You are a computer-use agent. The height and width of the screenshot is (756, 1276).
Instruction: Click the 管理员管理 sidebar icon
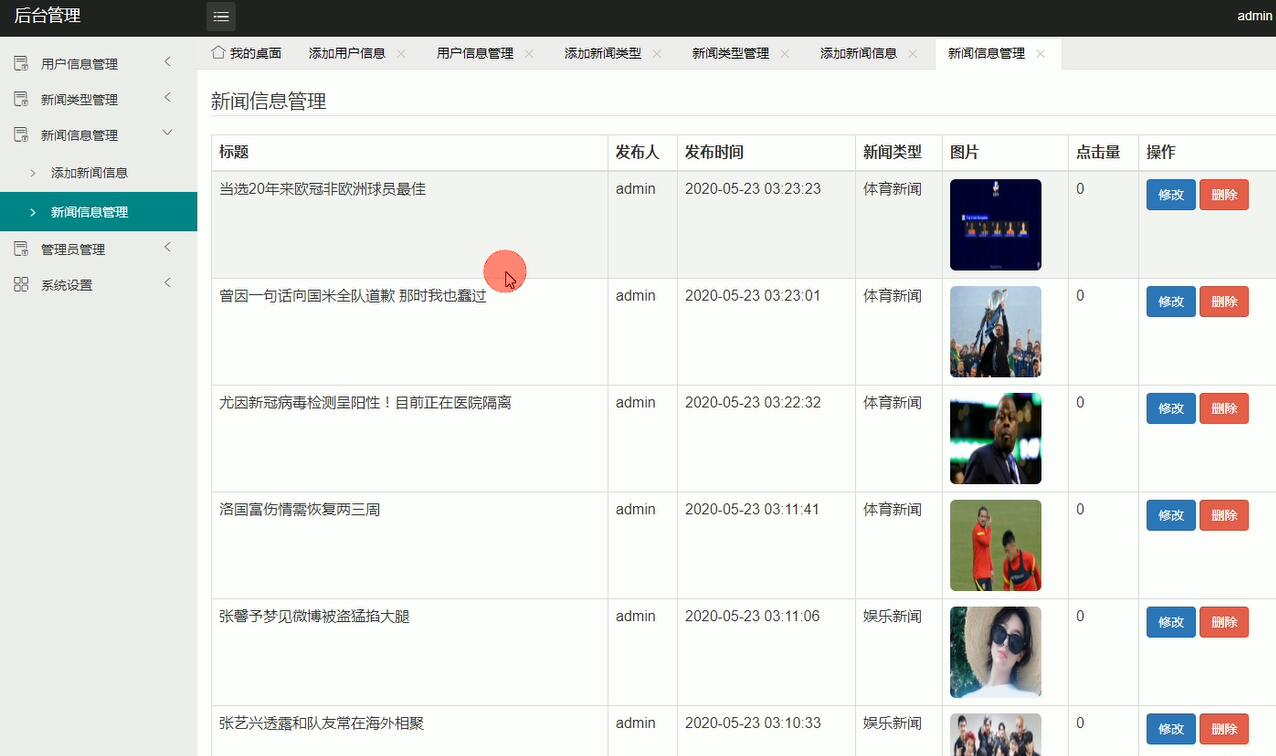pyautogui.click(x=21, y=249)
